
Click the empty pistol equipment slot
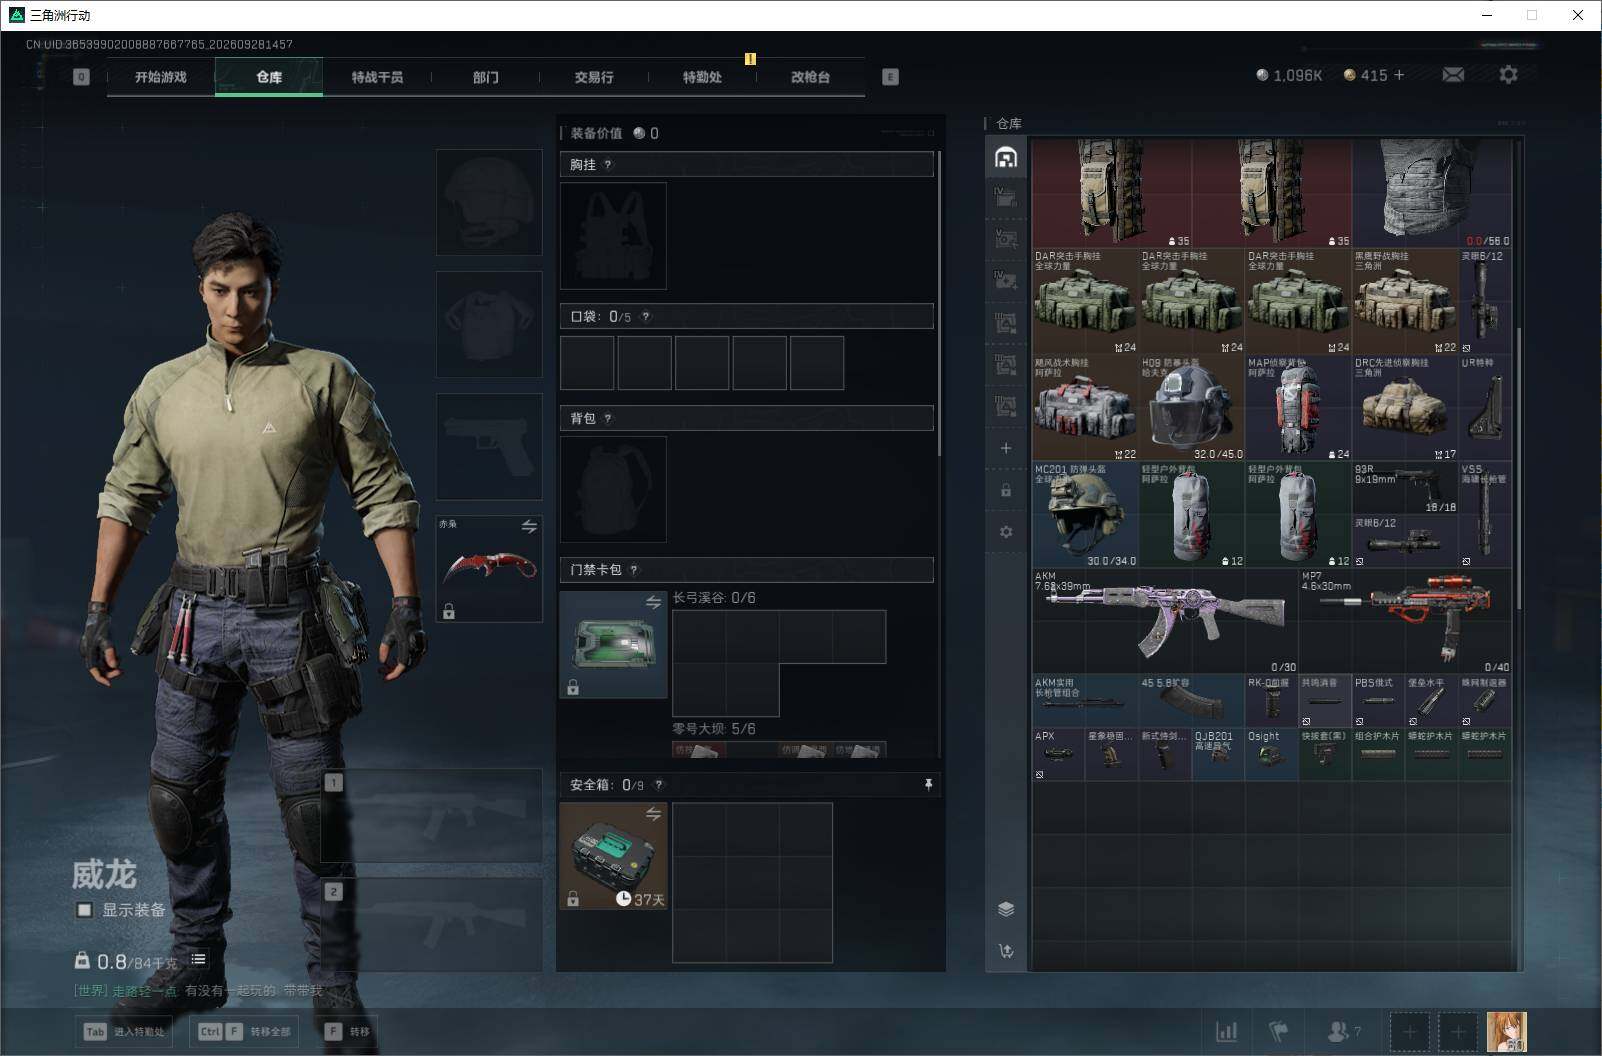point(489,446)
